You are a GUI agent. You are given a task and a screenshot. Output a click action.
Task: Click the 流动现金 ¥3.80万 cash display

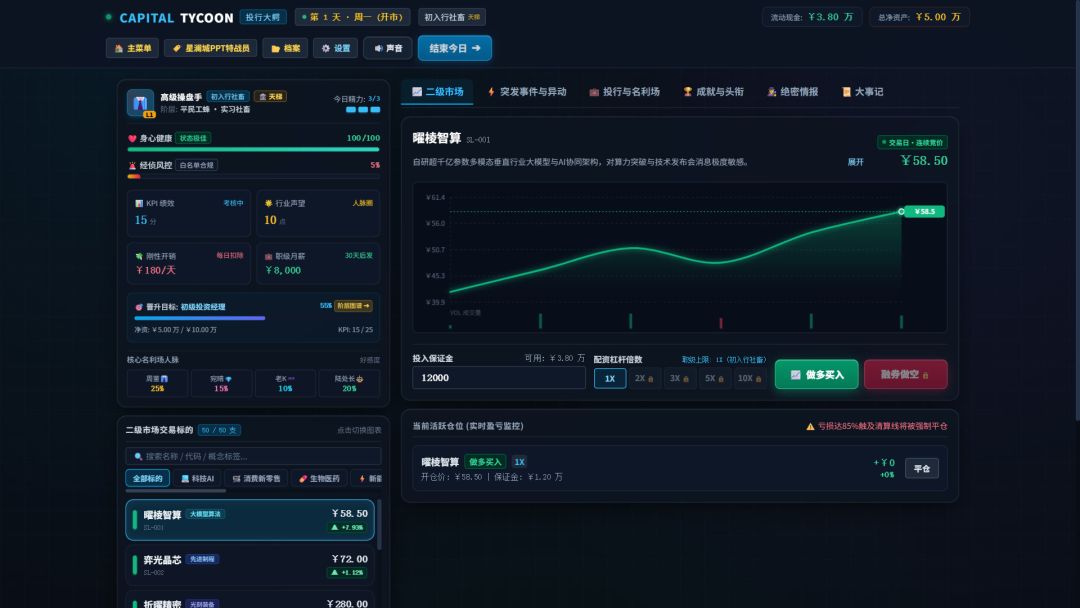(x=811, y=17)
